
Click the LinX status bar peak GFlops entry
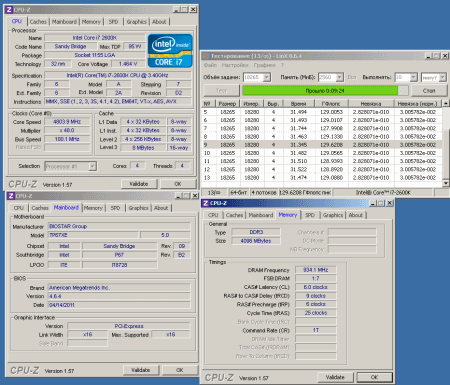point(305,193)
